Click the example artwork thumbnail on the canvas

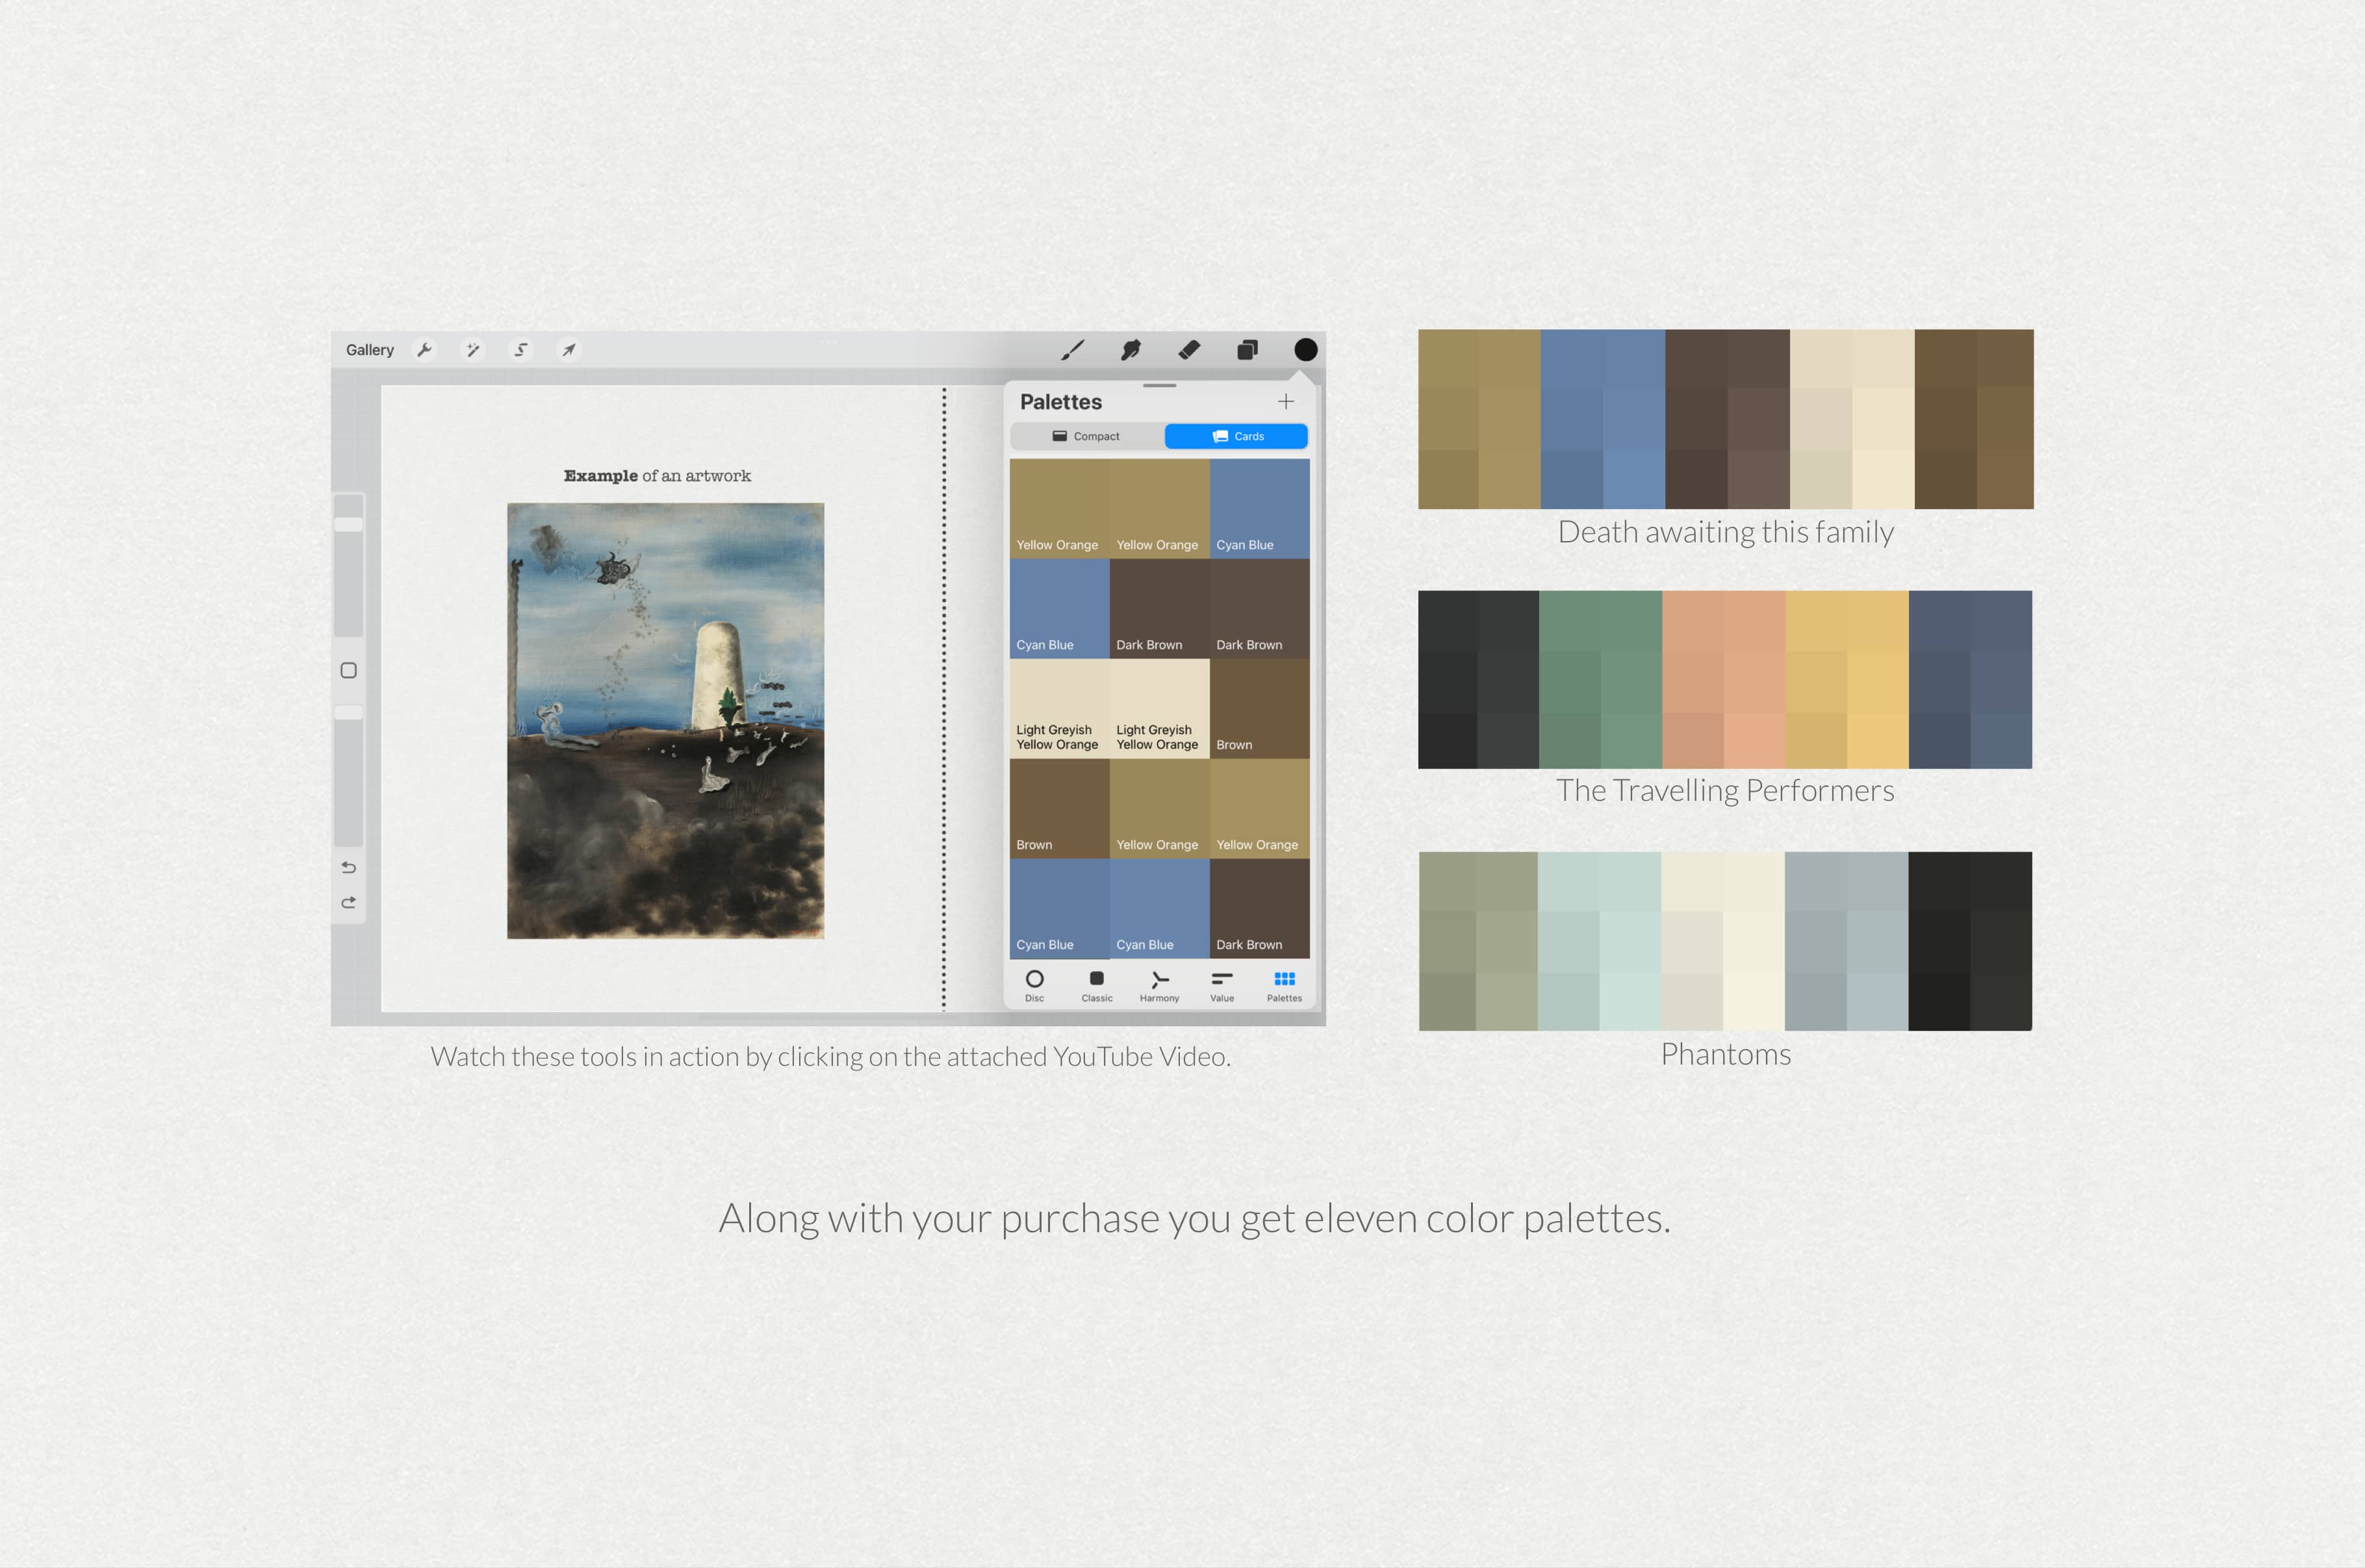point(665,720)
